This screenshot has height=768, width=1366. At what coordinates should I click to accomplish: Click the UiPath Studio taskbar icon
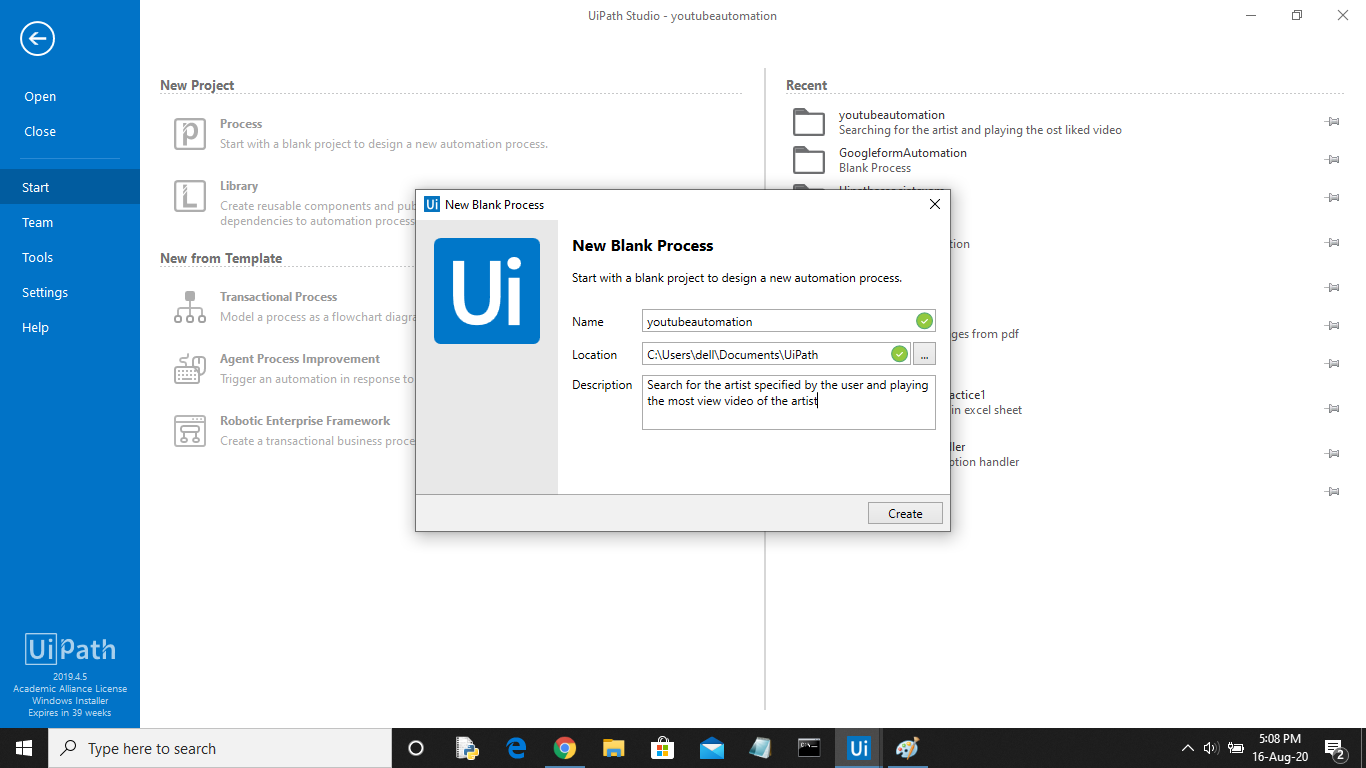click(858, 748)
